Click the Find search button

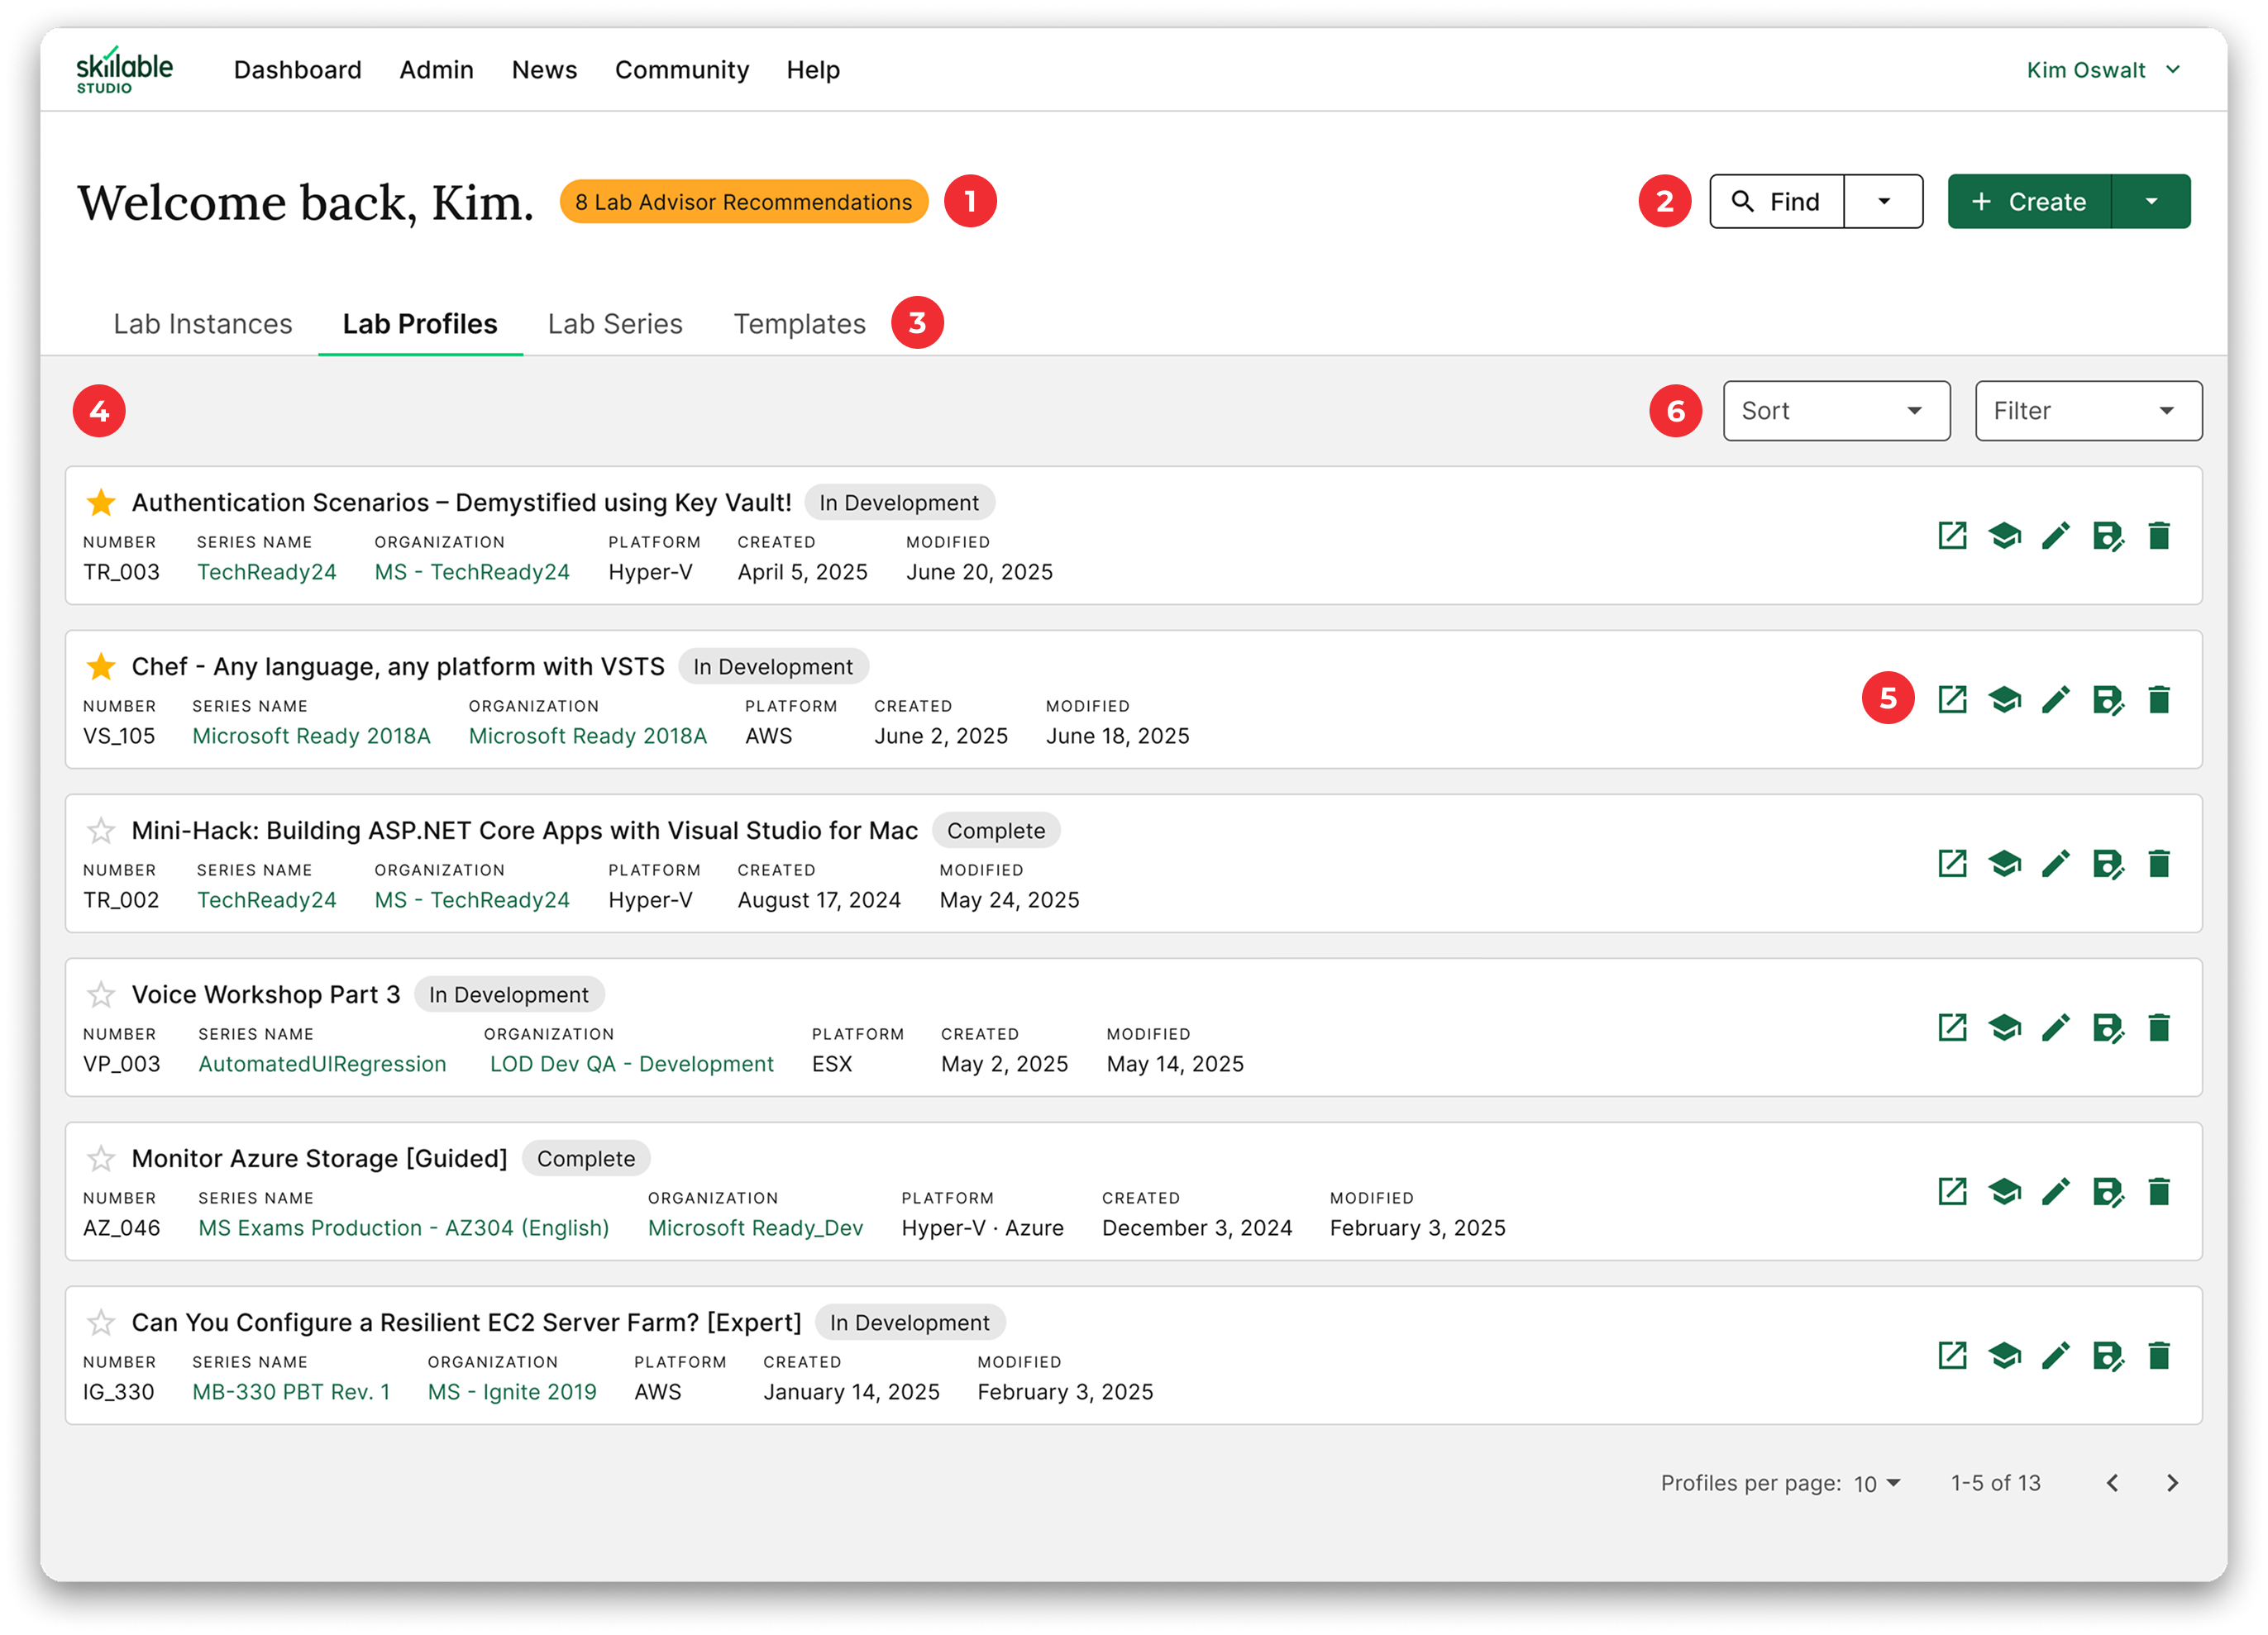pyautogui.click(x=1776, y=201)
